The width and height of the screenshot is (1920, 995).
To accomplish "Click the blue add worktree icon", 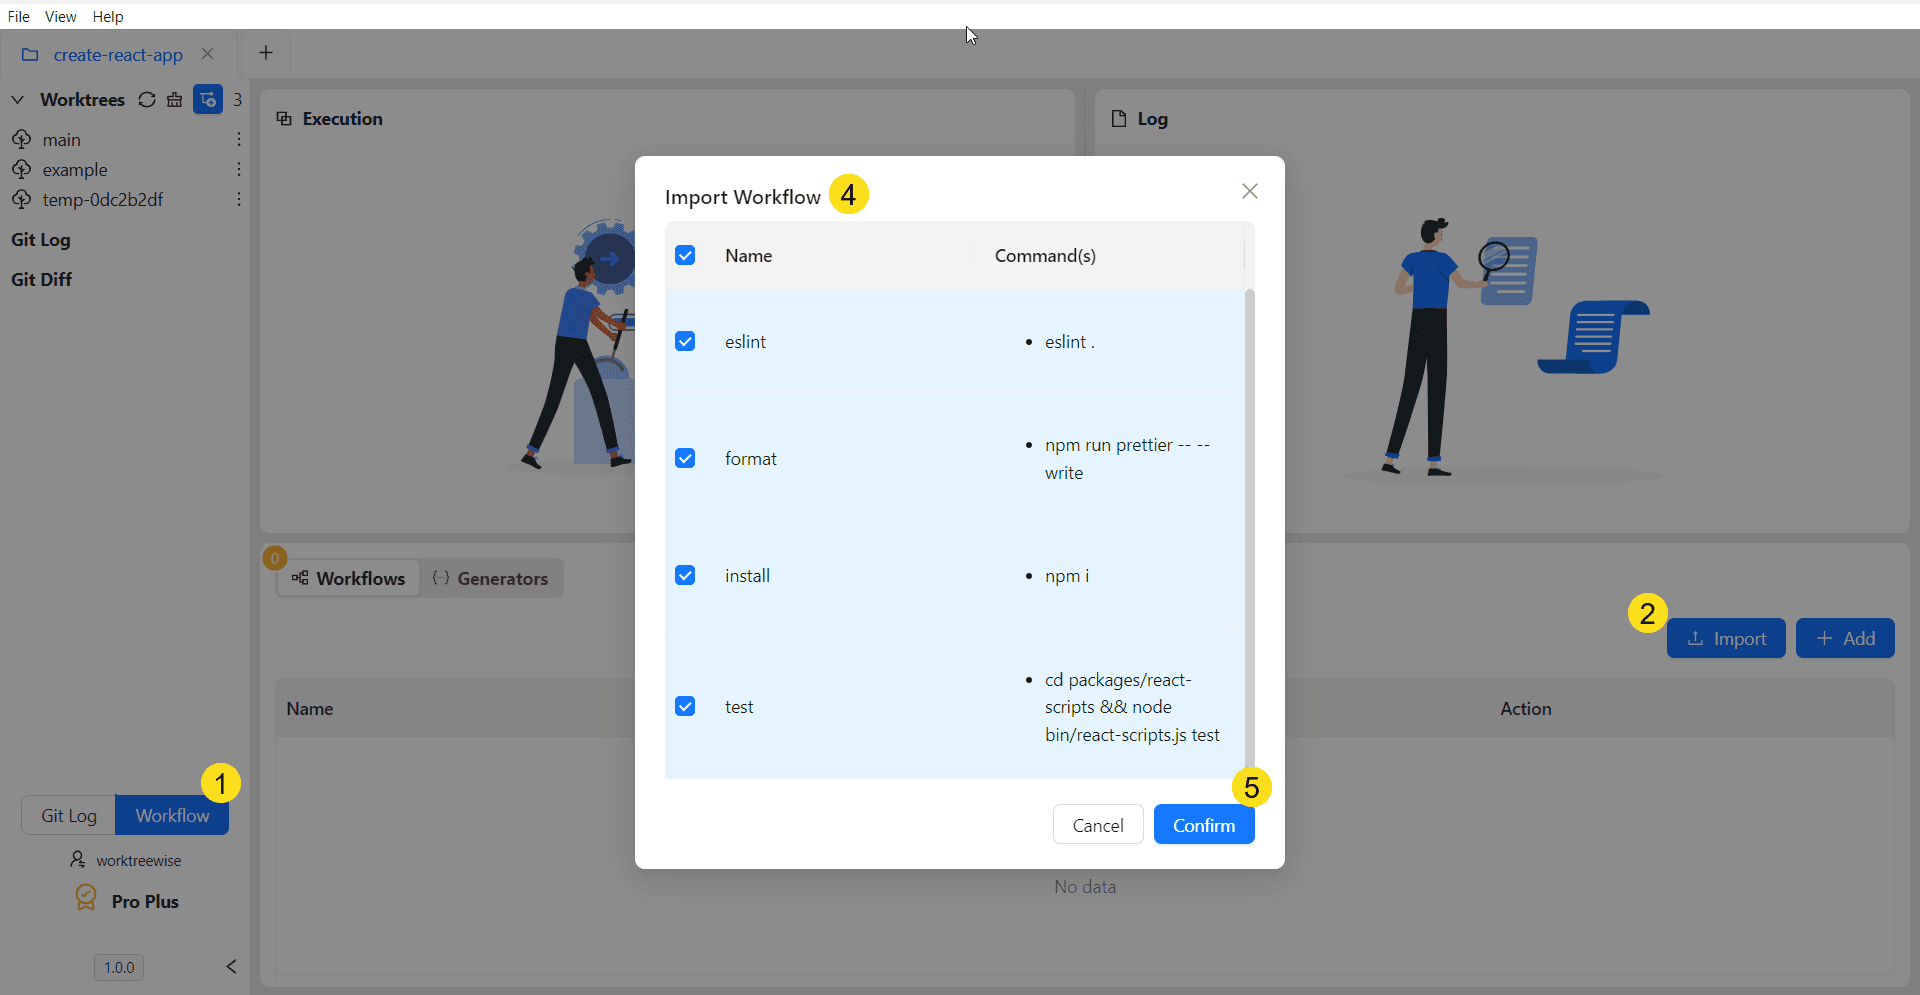I will 208,100.
